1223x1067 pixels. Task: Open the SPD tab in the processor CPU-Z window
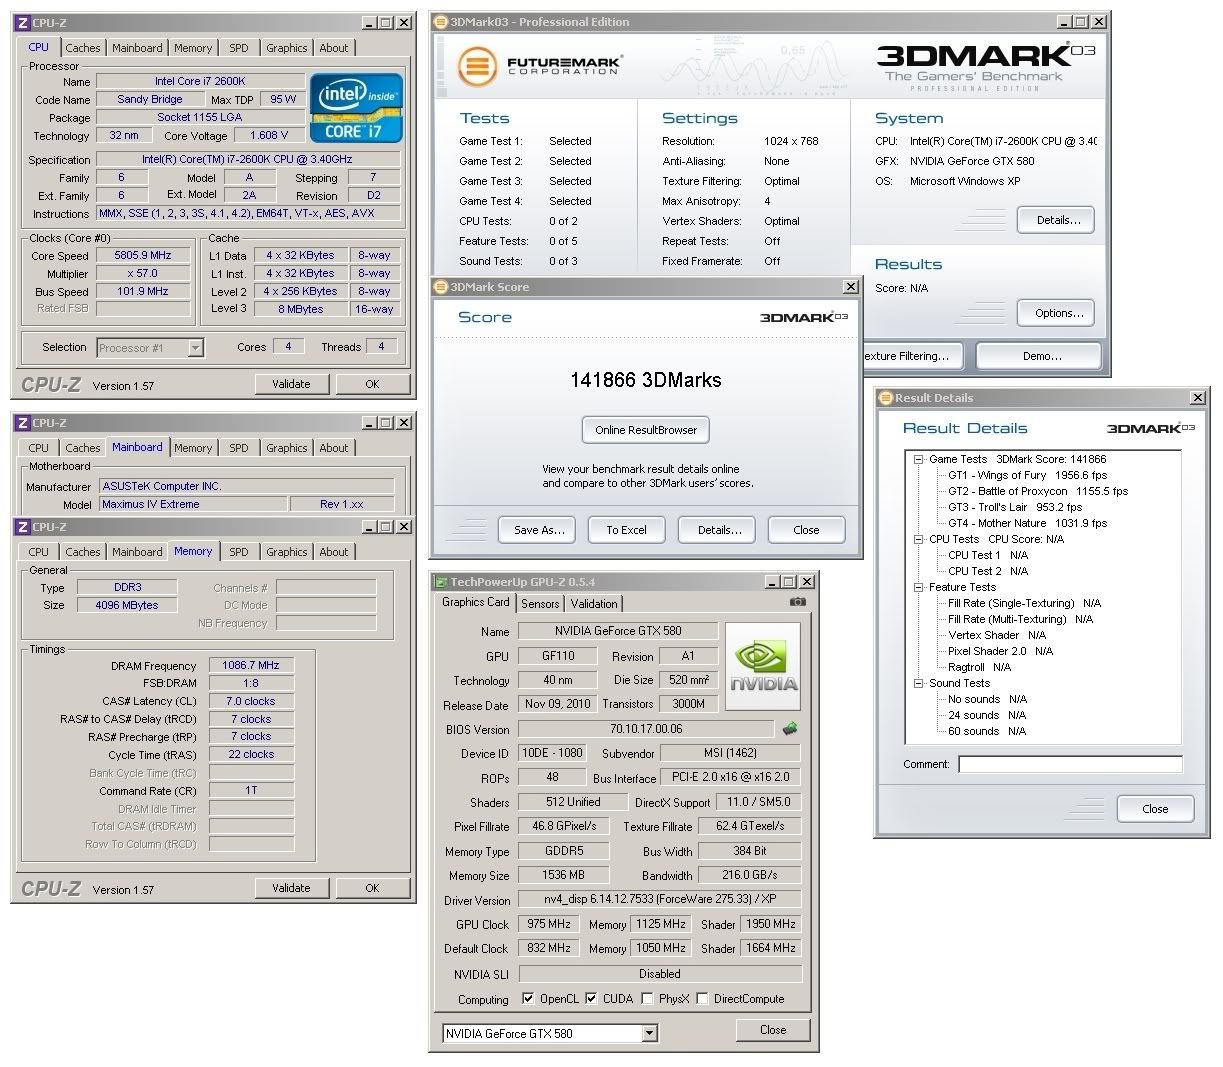point(239,48)
